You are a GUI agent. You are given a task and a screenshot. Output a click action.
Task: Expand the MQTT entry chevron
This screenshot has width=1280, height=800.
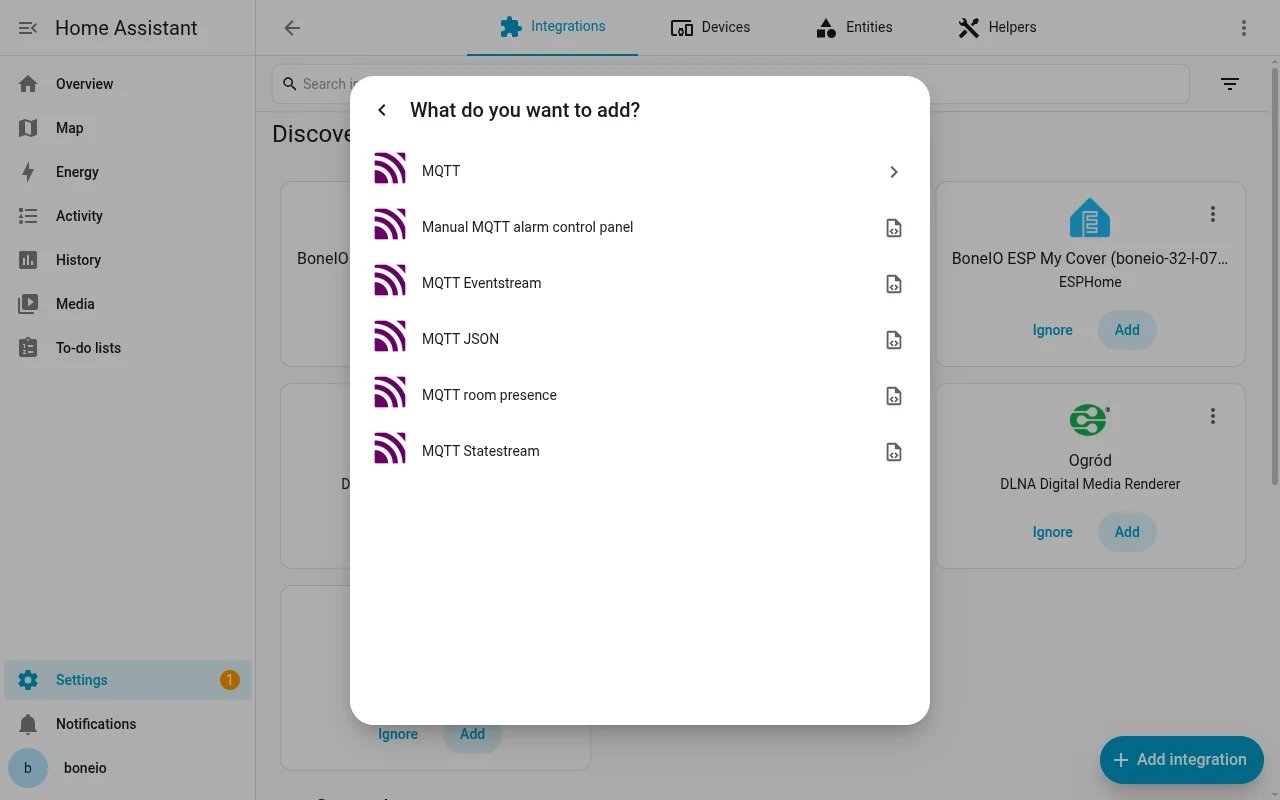[894, 172]
